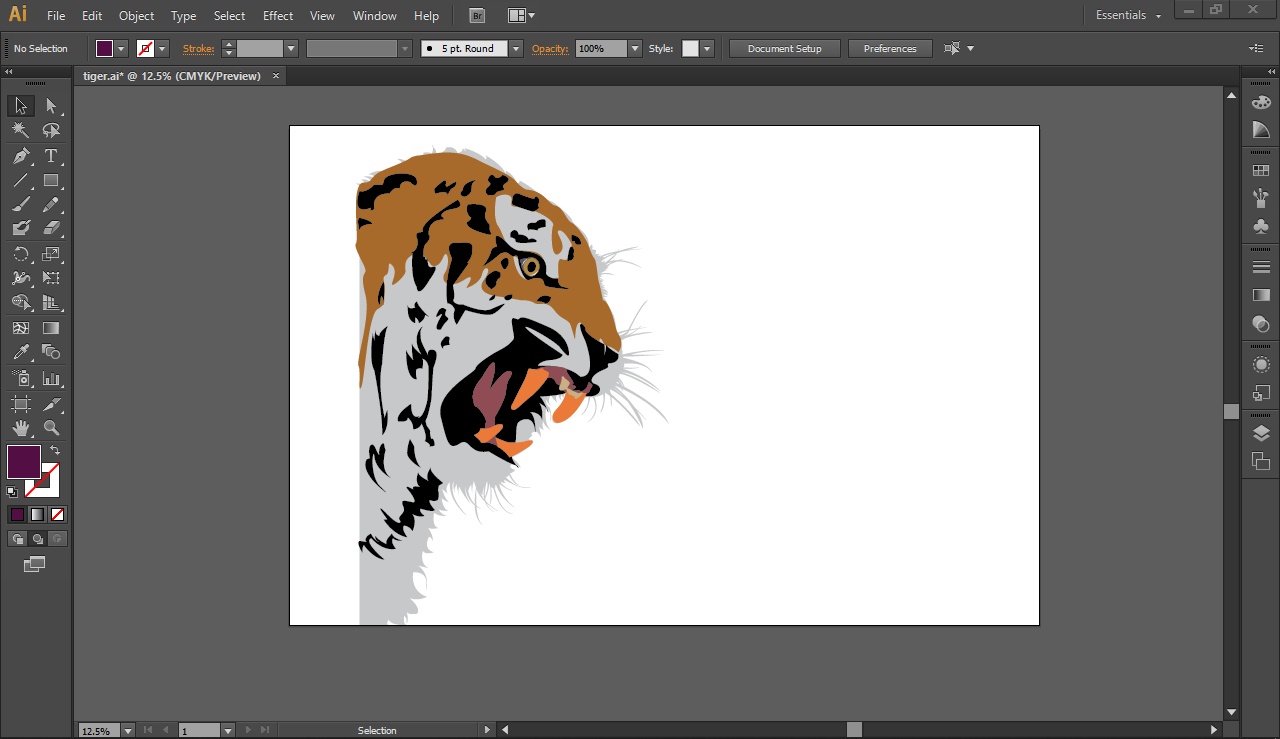
Task: Open the Color panel icon
Action: click(1261, 103)
